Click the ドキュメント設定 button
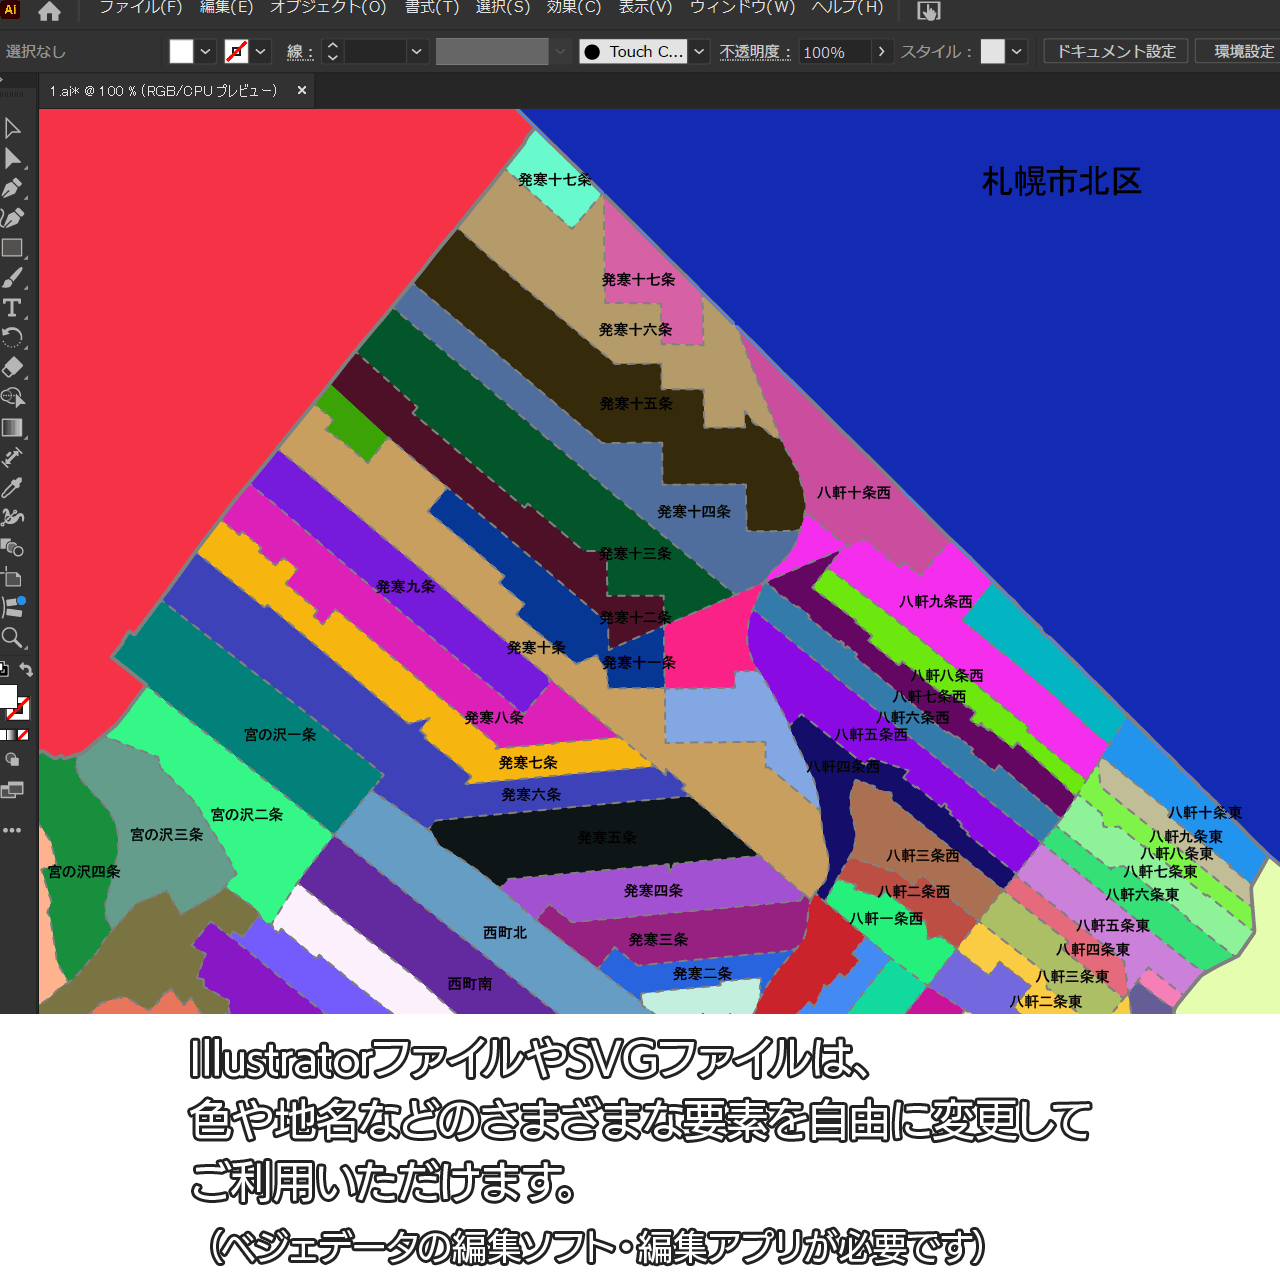This screenshot has height=1280, width=1280. [x=1115, y=51]
